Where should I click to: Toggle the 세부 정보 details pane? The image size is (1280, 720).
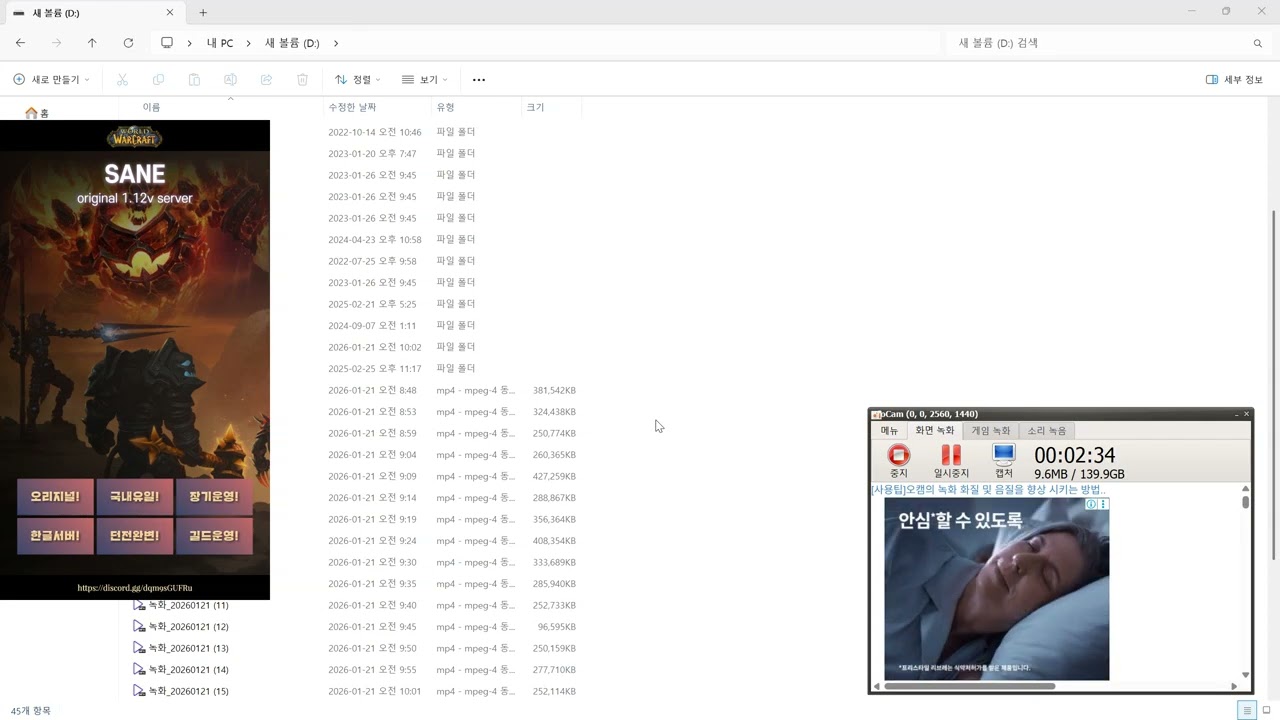tap(1234, 79)
